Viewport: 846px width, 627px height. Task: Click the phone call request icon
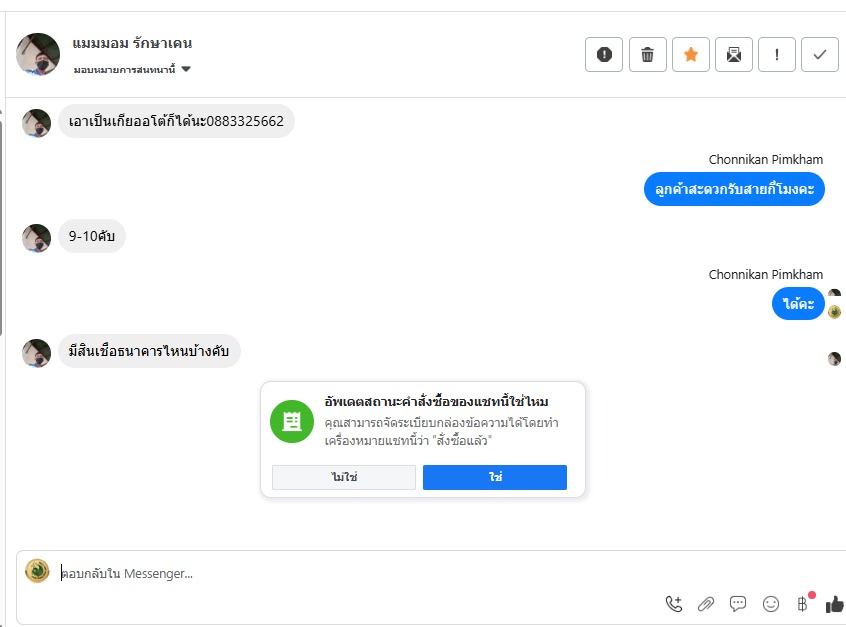pyautogui.click(x=674, y=604)
